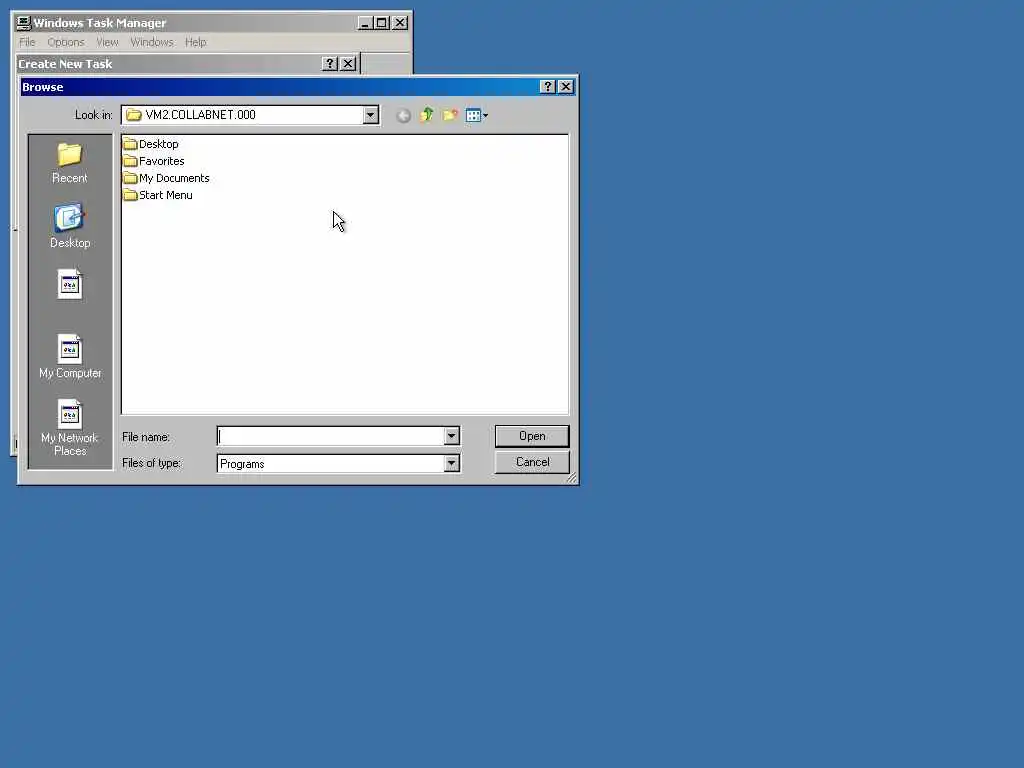Go to Desktop in the places bar
Image resolution: width=1024 pixels, height=768 pixels.
pyautogui.click(x=70, y=226)
